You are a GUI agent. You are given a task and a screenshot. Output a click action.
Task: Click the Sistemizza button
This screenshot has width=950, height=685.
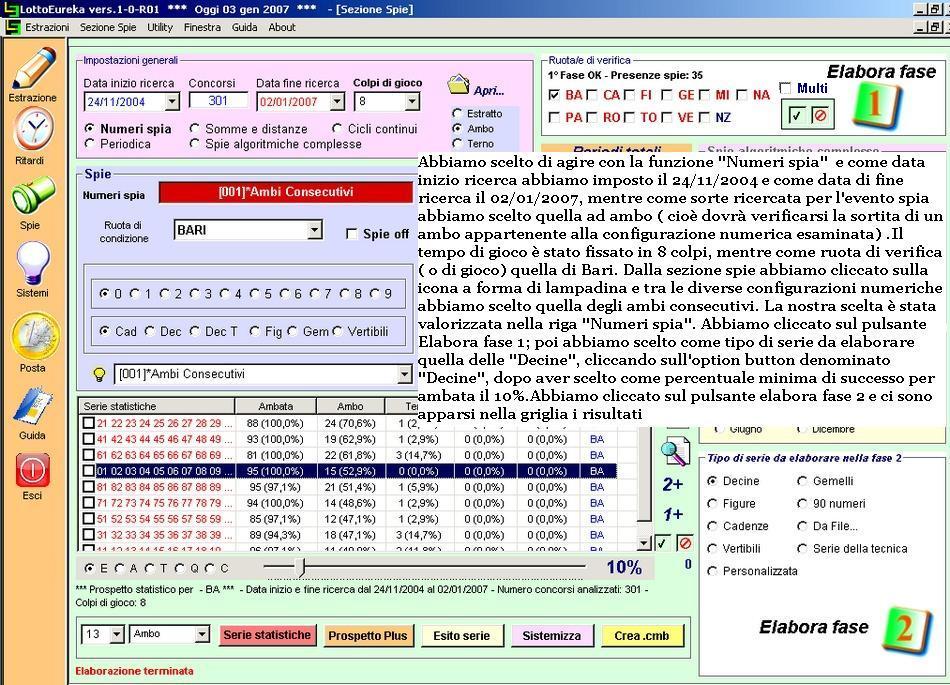pyautogui.click(x=552, y=636)
